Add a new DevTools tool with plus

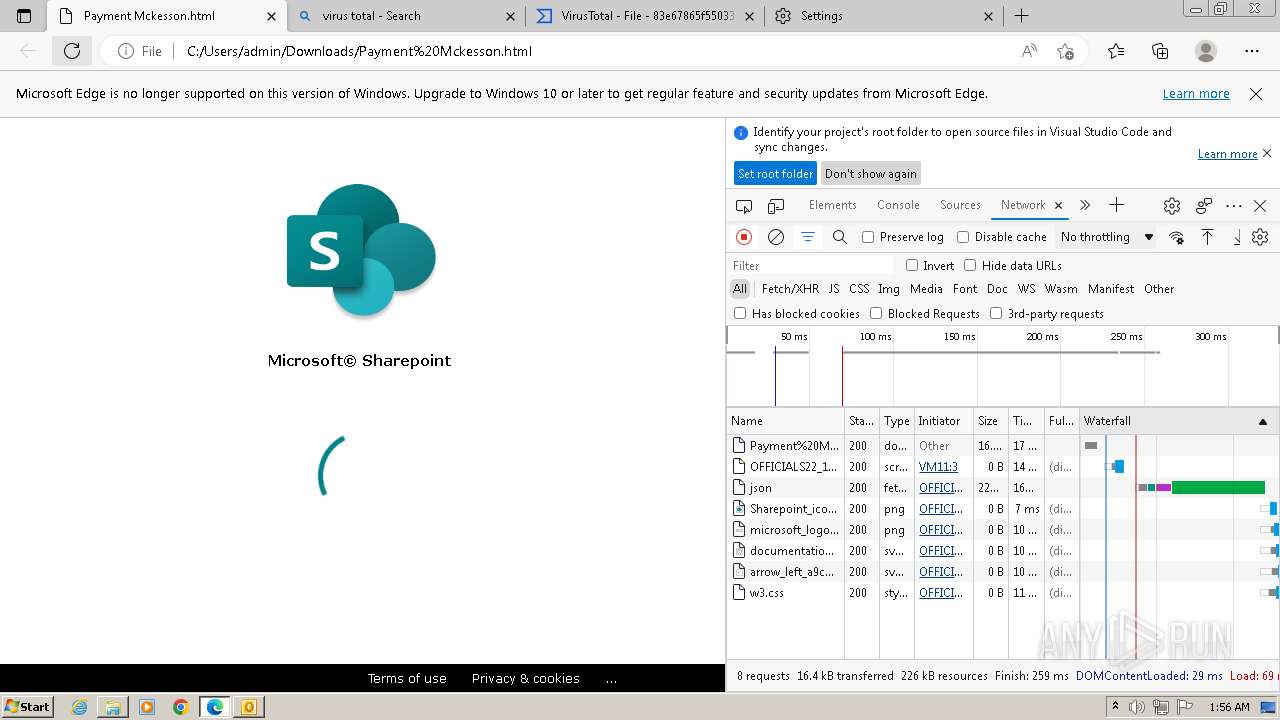tap(1117, 205)
